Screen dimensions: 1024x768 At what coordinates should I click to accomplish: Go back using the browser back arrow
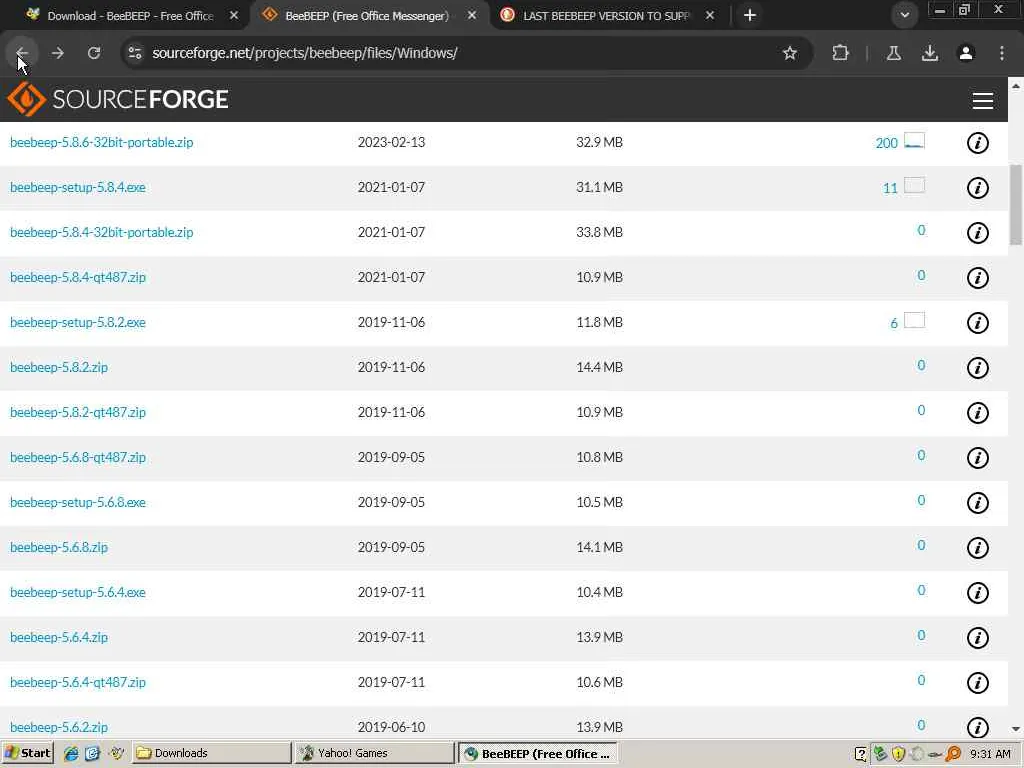pyautogui.click(x=22, y=53)
